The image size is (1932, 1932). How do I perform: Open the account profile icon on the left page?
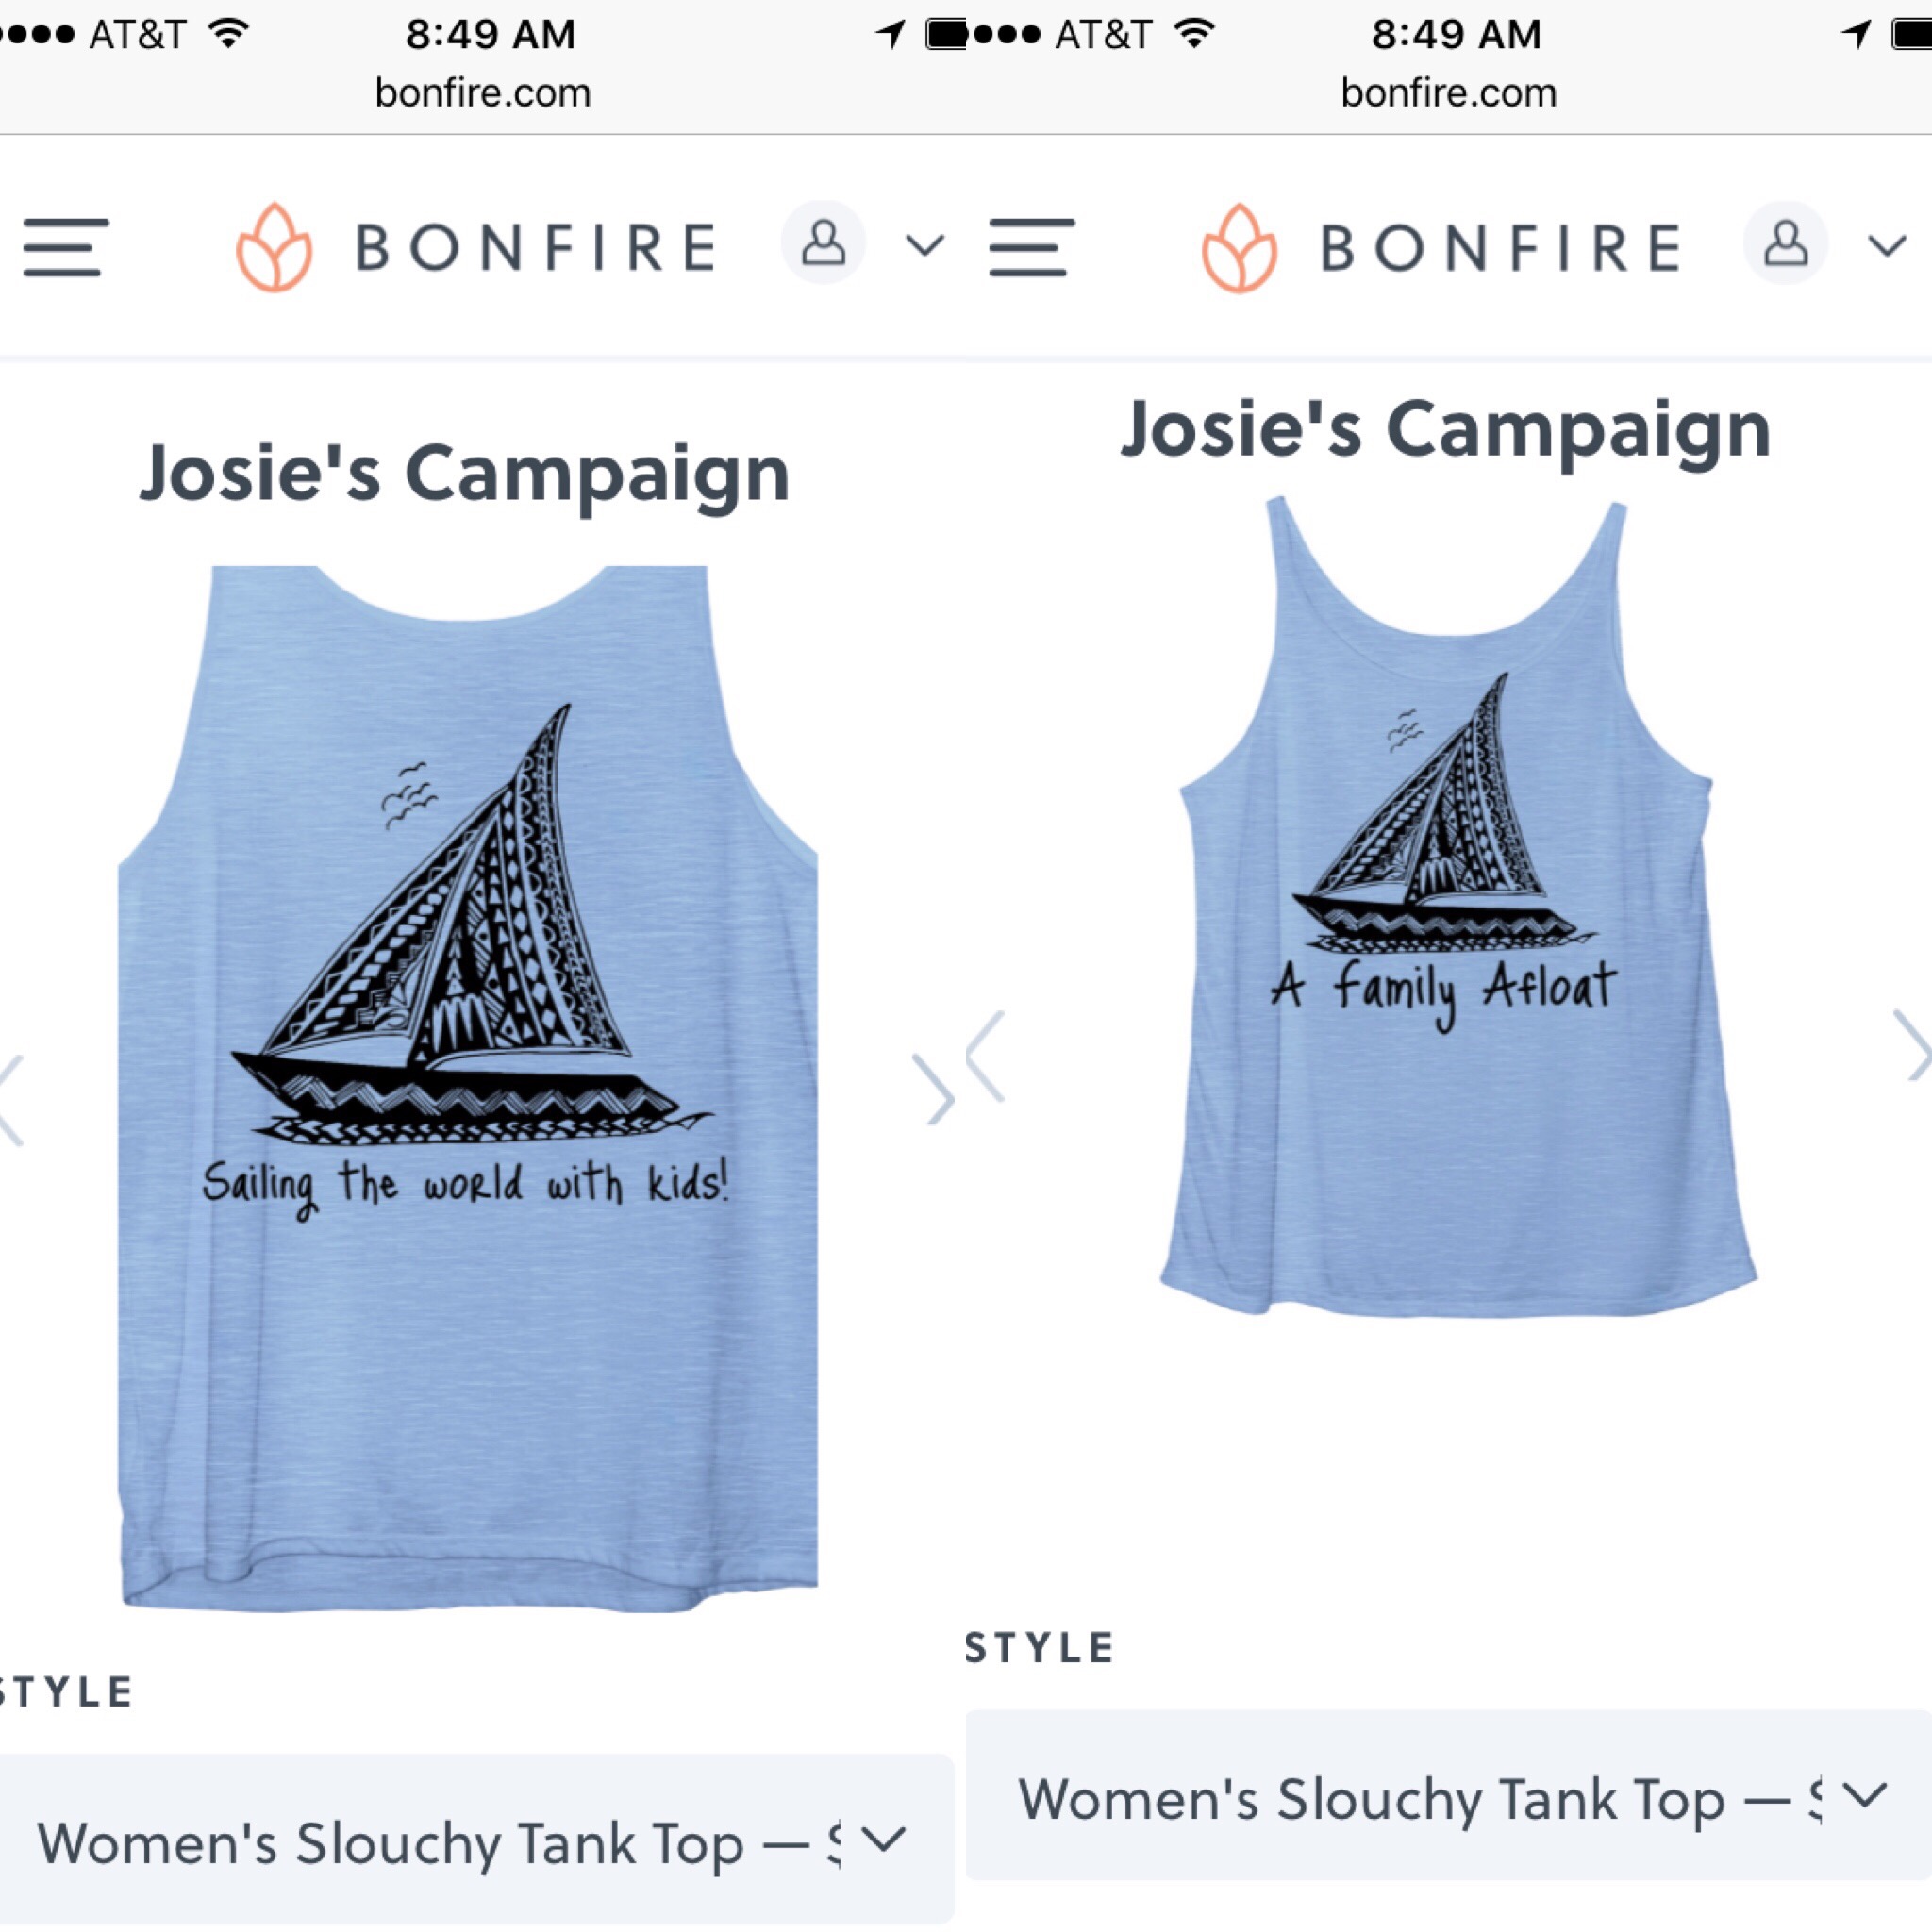(823, 243)
